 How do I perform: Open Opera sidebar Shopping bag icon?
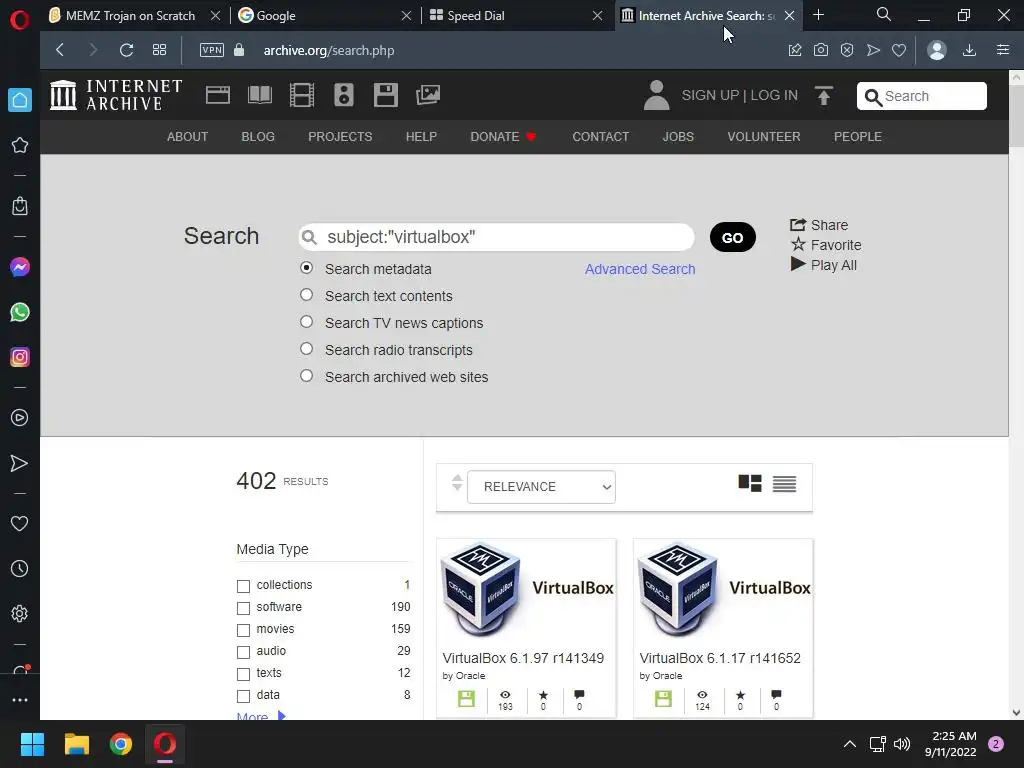[x=20, y=206]
